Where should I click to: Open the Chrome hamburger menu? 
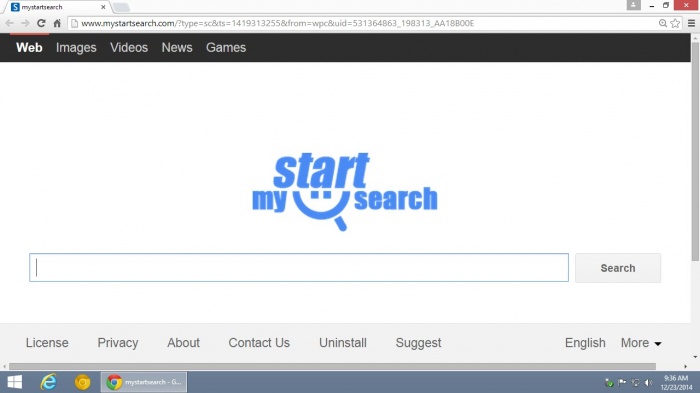point(691,23)
